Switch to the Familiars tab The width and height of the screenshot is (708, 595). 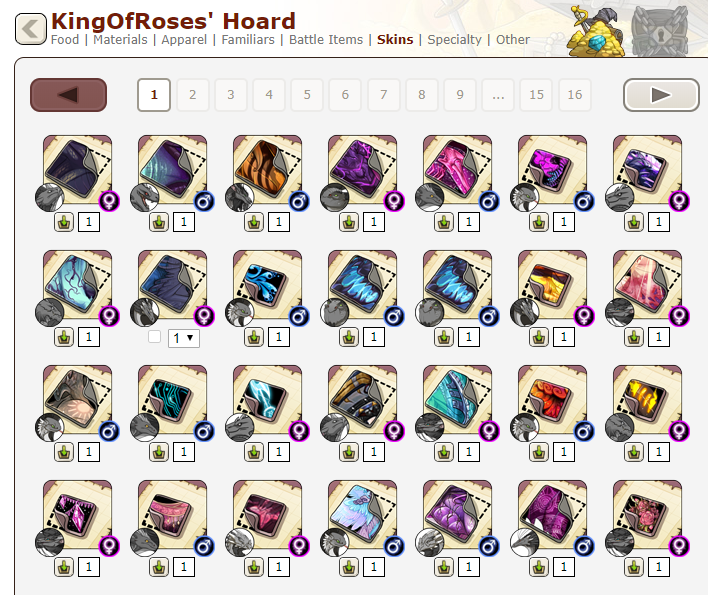(x=248, y=40)
